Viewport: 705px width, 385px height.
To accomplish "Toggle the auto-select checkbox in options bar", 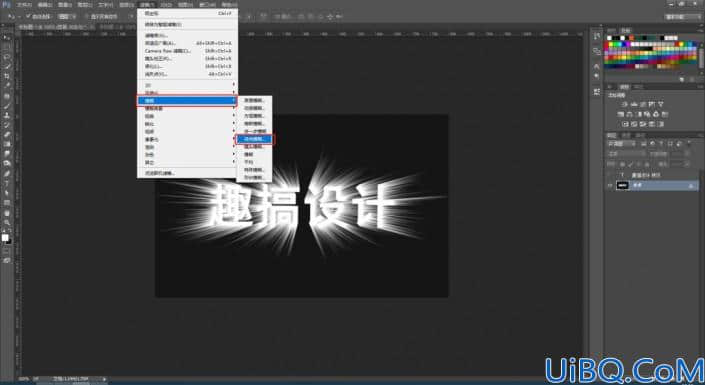I will coord(28,16).
